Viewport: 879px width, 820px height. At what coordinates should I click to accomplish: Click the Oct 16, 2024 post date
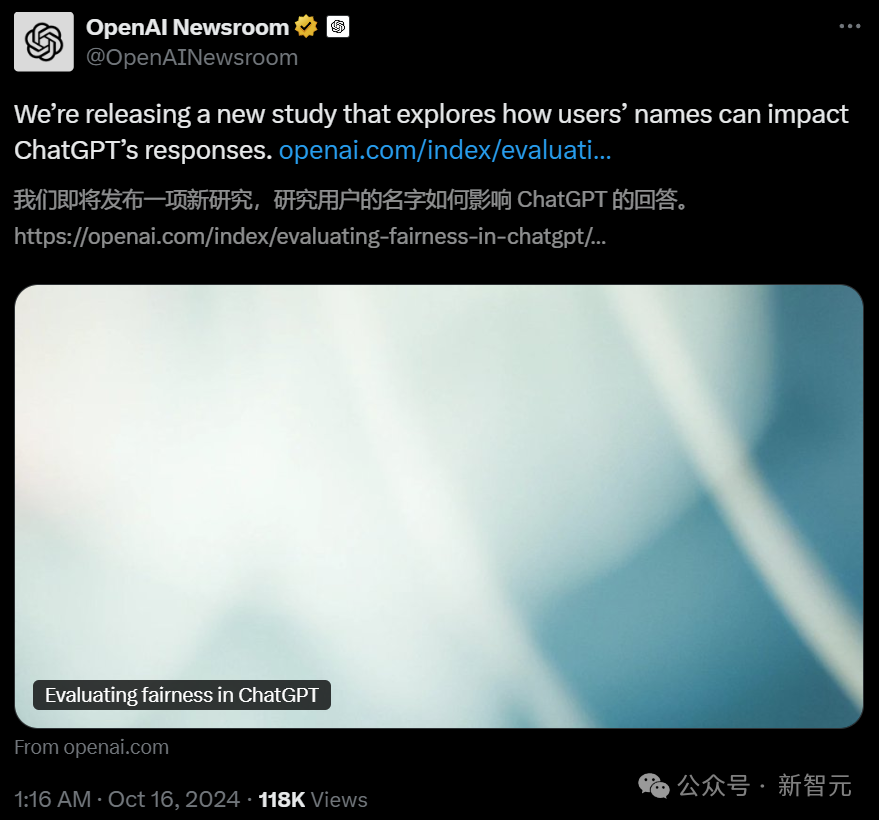174,799
